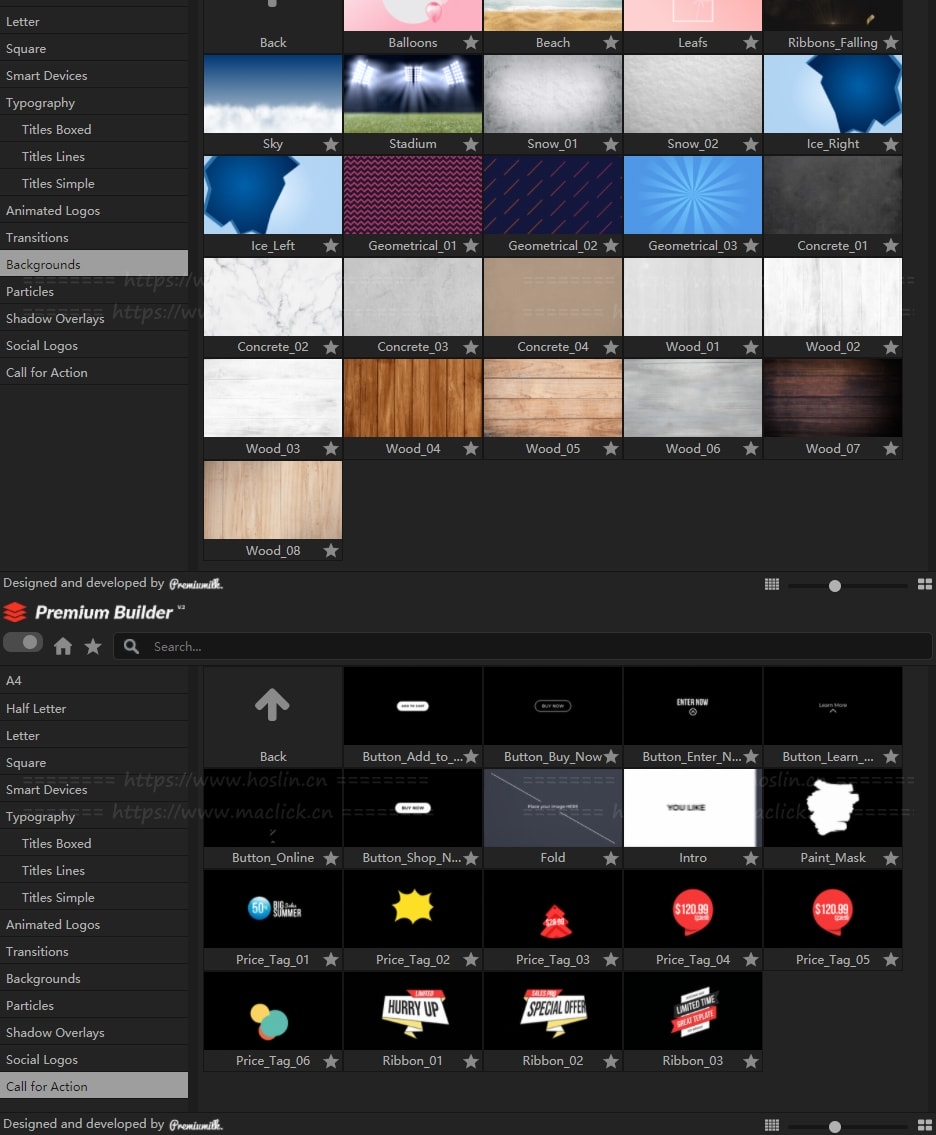Click the magnifier icon in the search field
The image size is (936, 1135).
[132, 647]
